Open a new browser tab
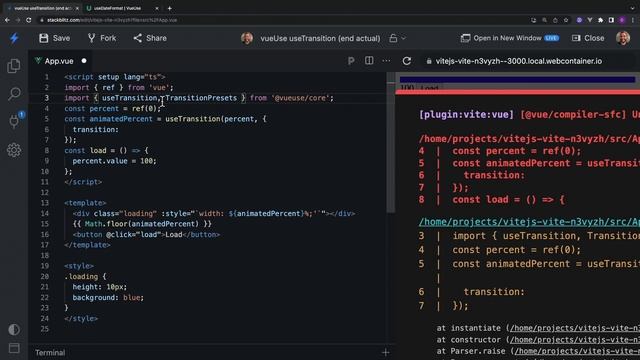 point(169,8)
